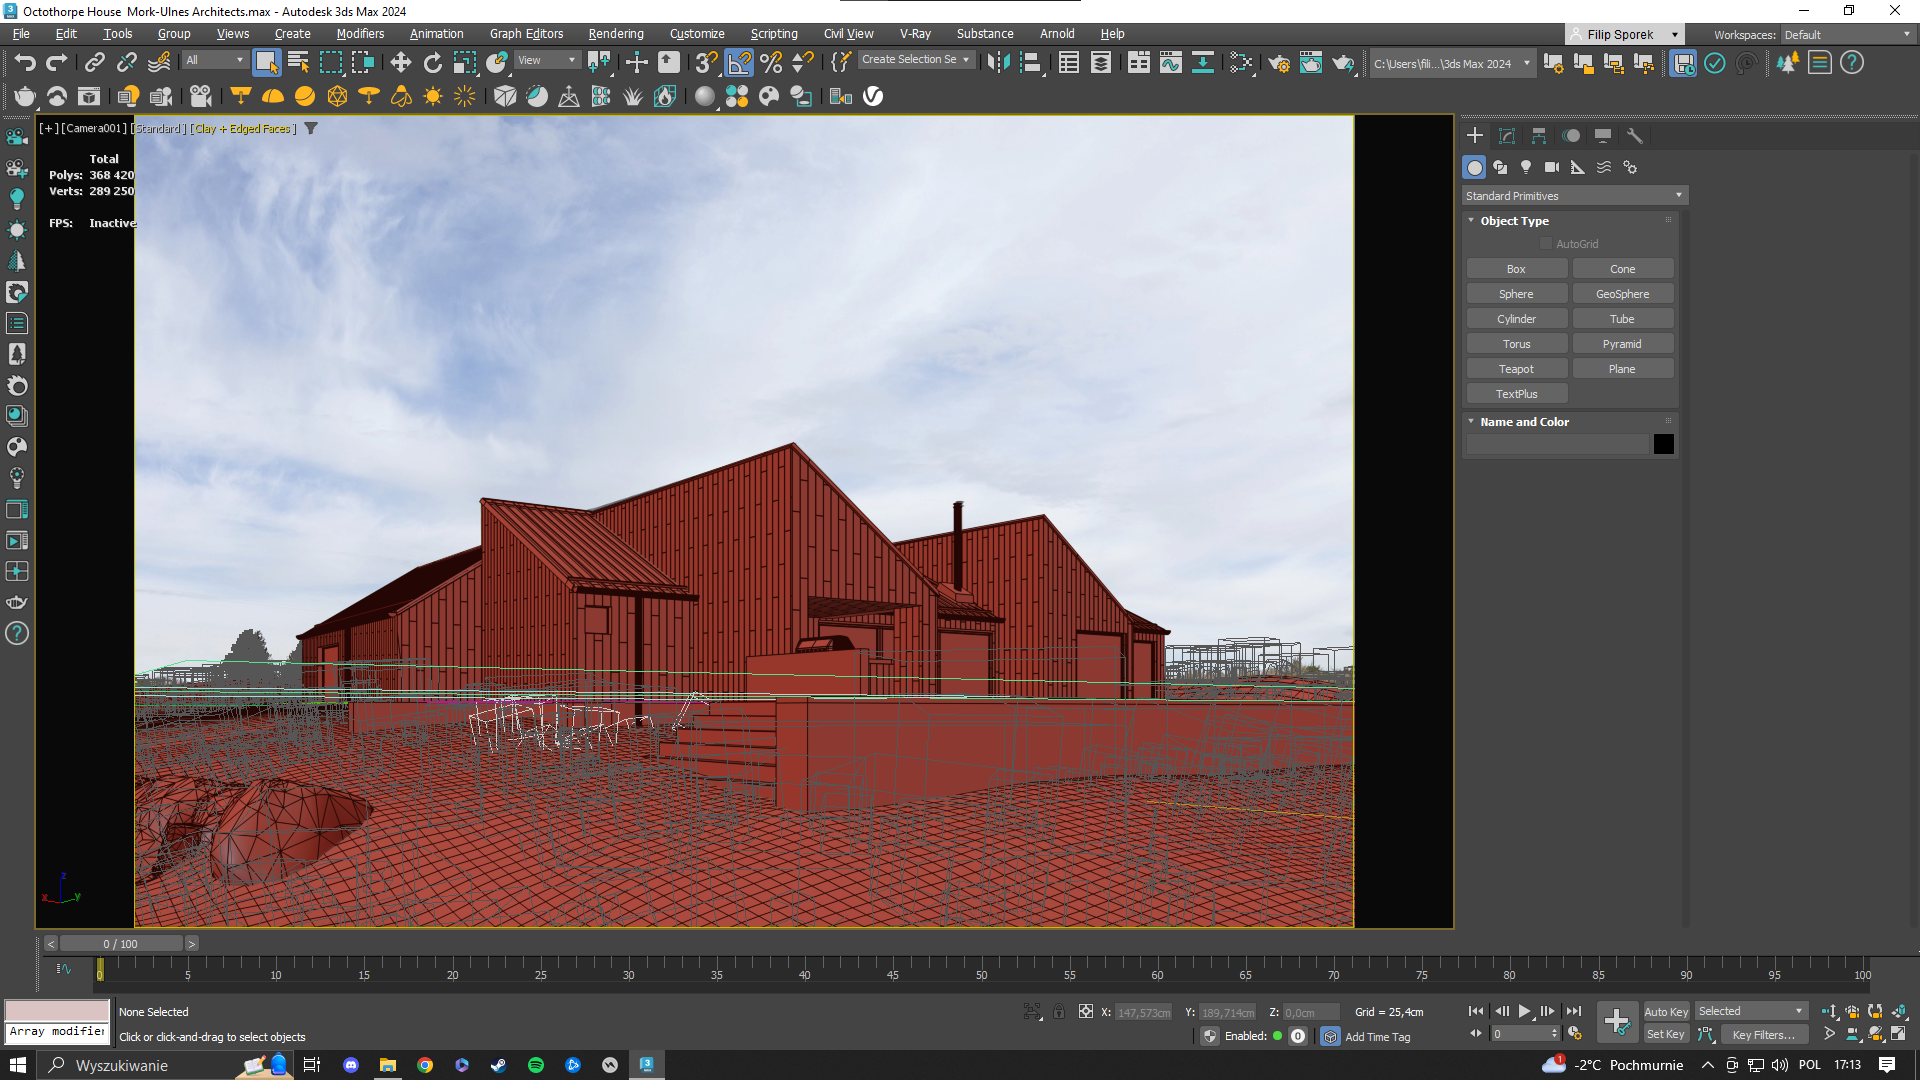Activate the Select and Rotate tool

[432, 63]
